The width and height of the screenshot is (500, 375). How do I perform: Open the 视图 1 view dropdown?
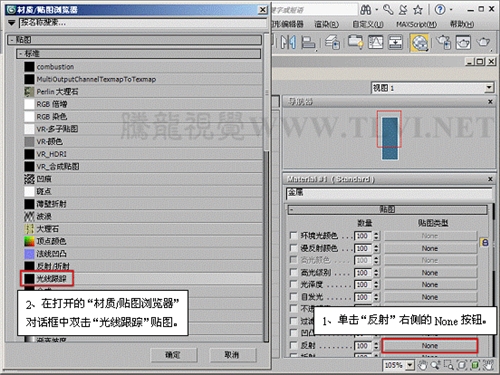coord(489,88)
